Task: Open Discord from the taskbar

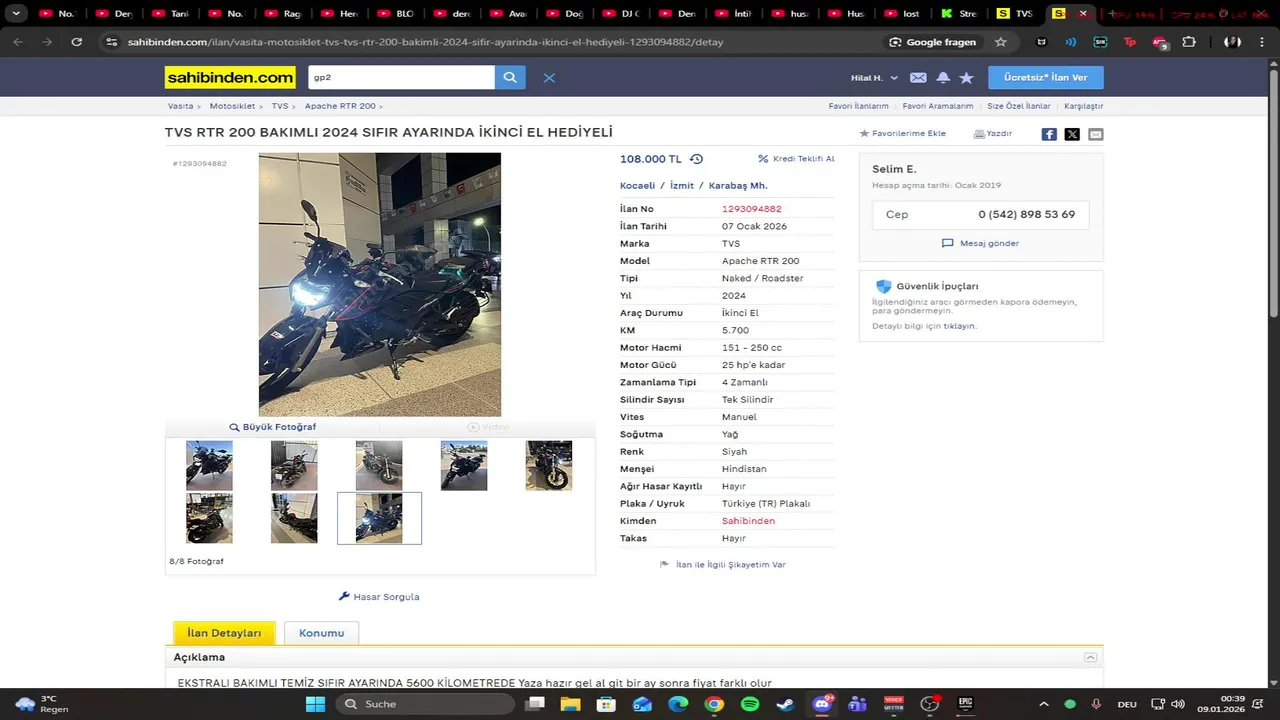Action: click(x=822, y=704)
